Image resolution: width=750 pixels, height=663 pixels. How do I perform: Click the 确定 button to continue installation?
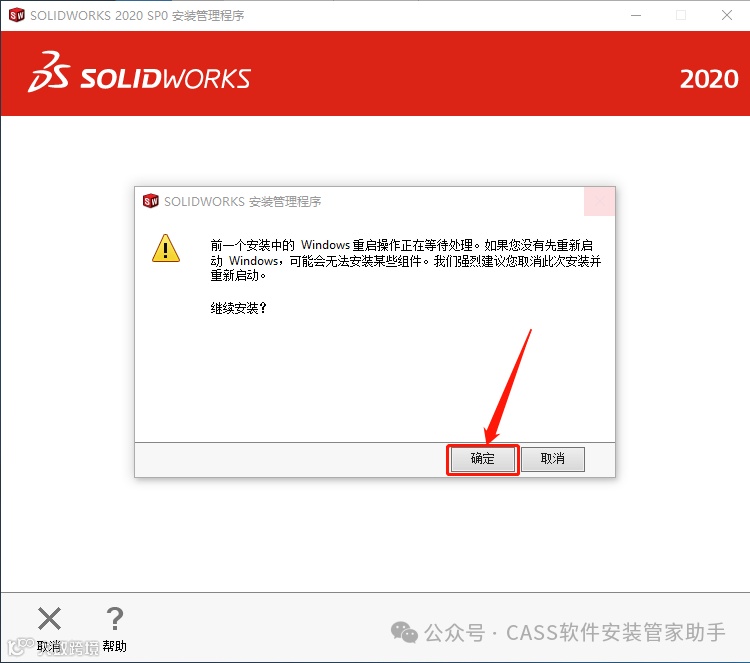[x=482, y=459]
